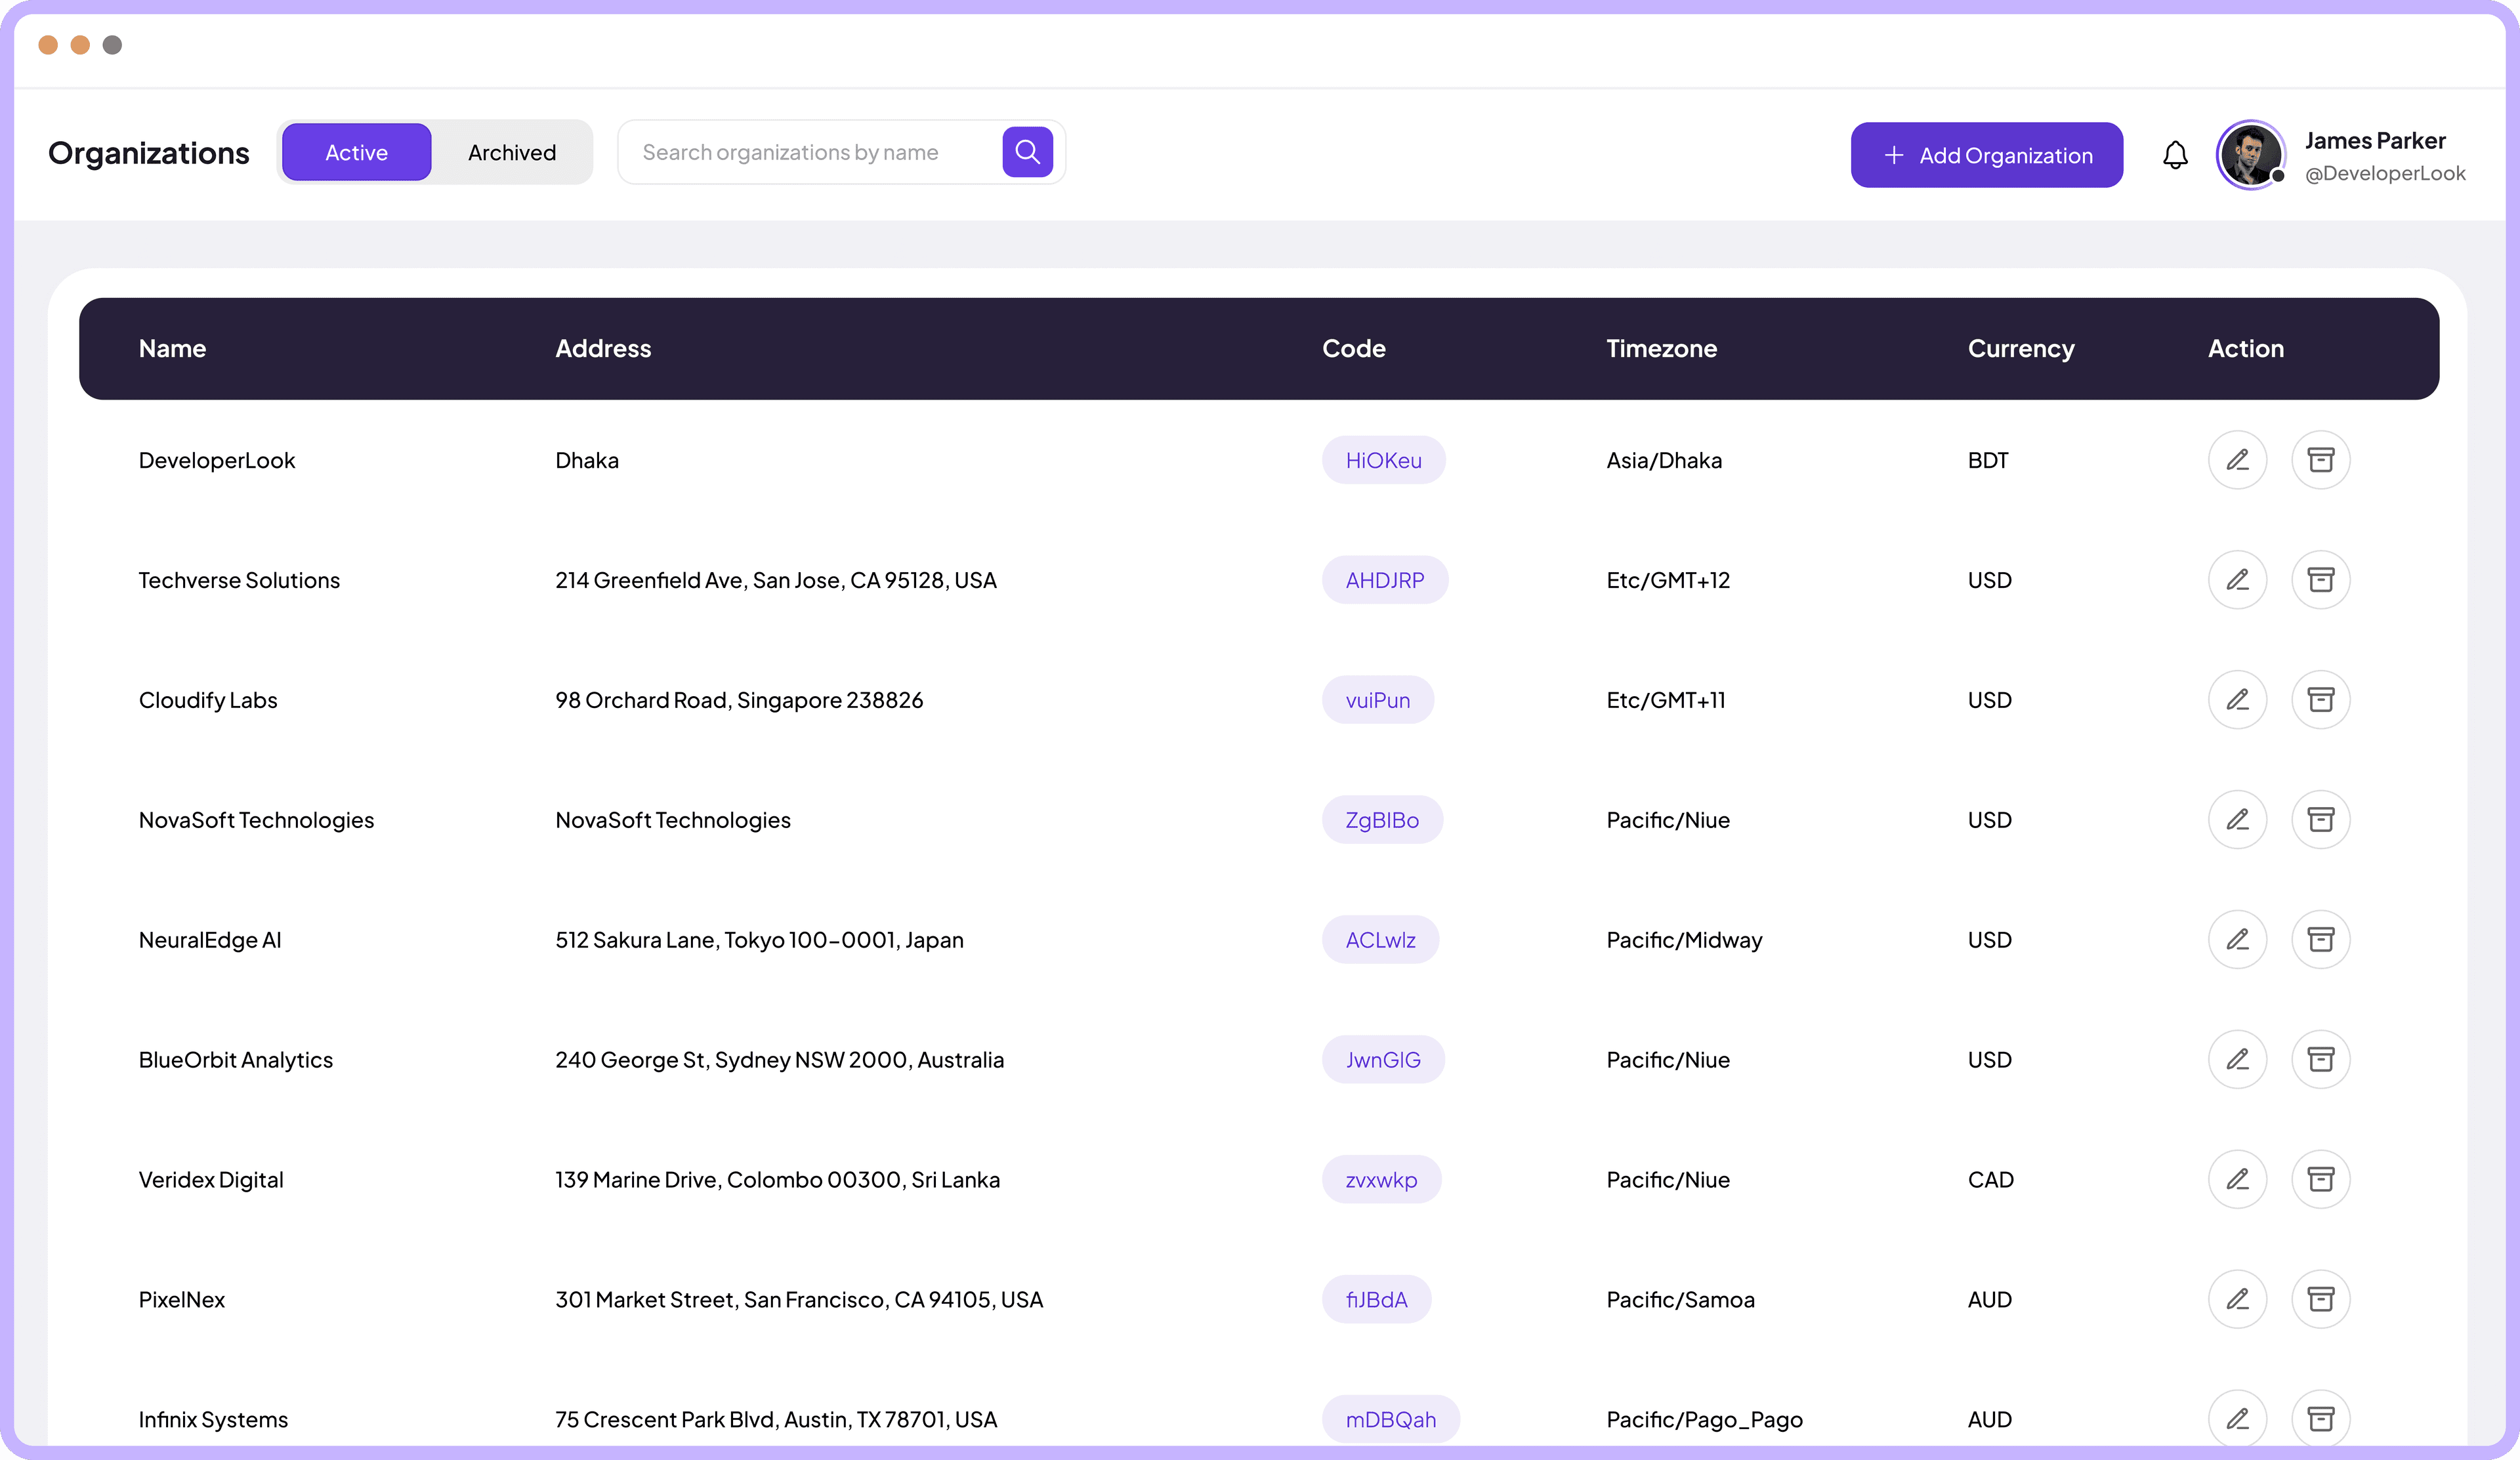Viewport: 2520px width, 1460px height.
Task: Edit the Veridex Digital organization
Action: [2238, 1179]
